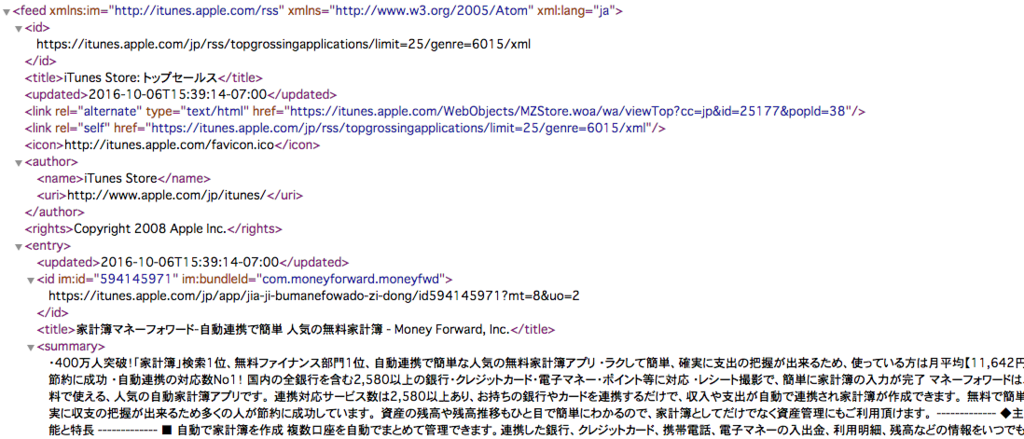Click the summary line starting 料で使える

(536, 396)
